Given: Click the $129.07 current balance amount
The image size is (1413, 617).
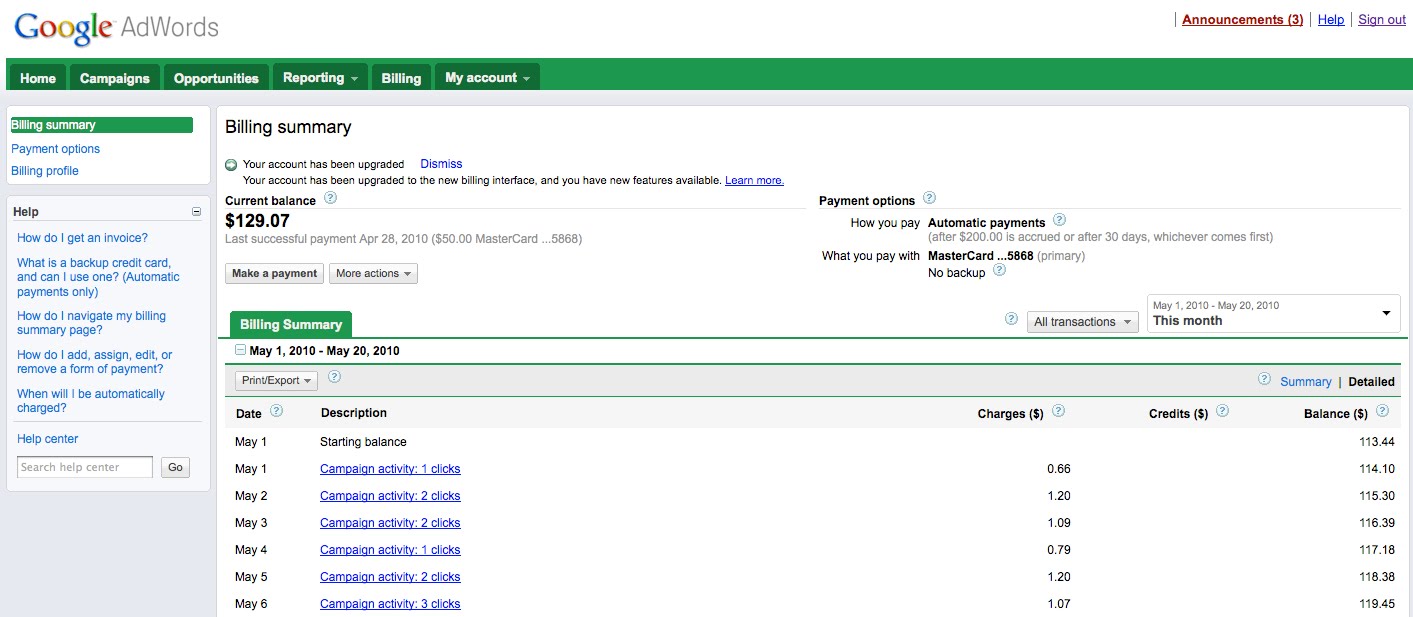Looking at the screenshot, I should coord(257,221).
